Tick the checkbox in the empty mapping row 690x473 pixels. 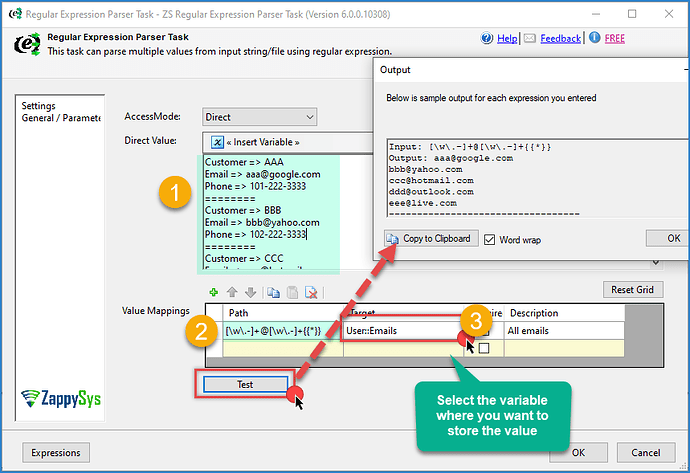point(484,348)
